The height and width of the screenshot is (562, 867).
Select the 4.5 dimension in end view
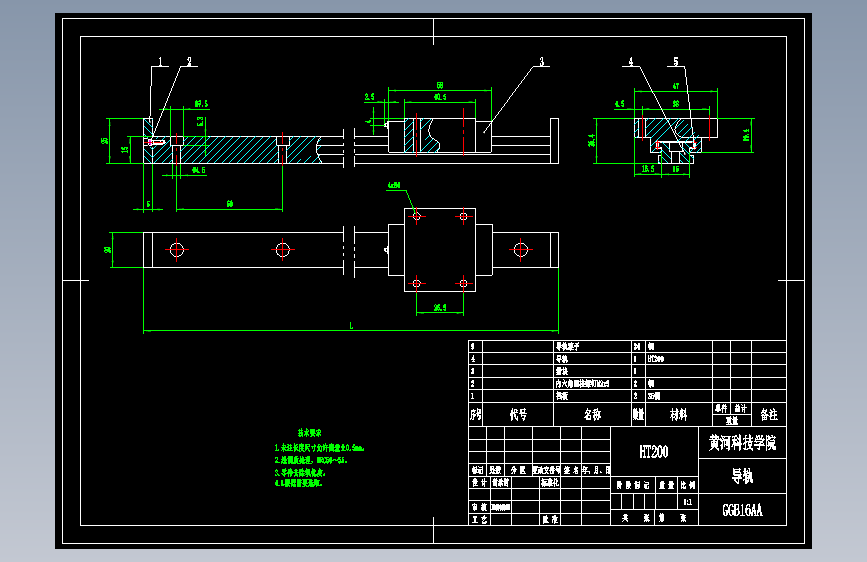620,103
